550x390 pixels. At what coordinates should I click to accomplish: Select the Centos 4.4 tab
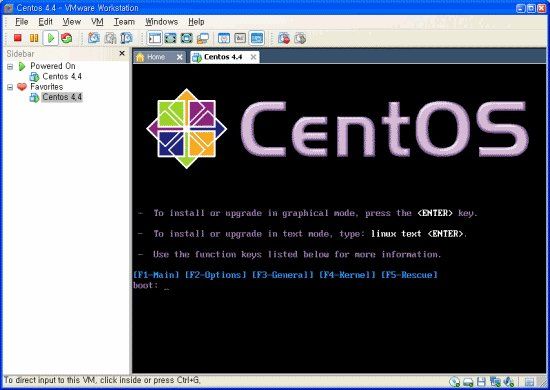[223, 57]
